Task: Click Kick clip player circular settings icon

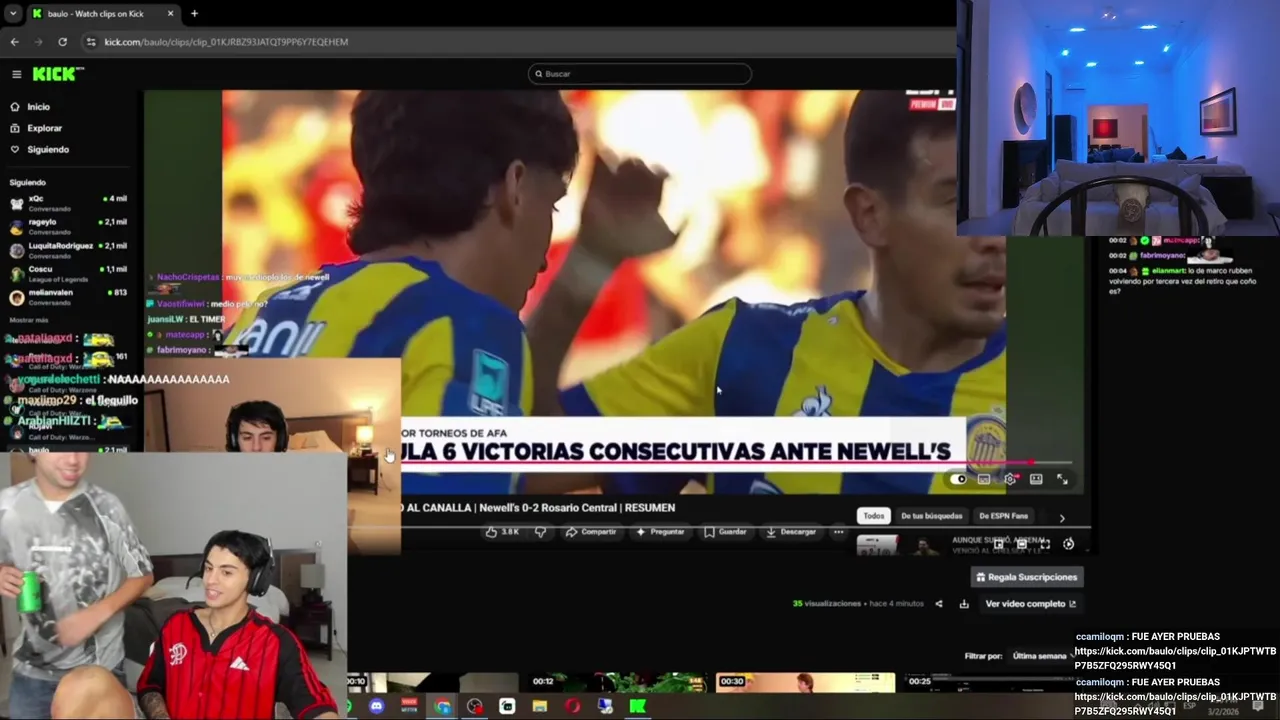Action: pos(1068,544)
